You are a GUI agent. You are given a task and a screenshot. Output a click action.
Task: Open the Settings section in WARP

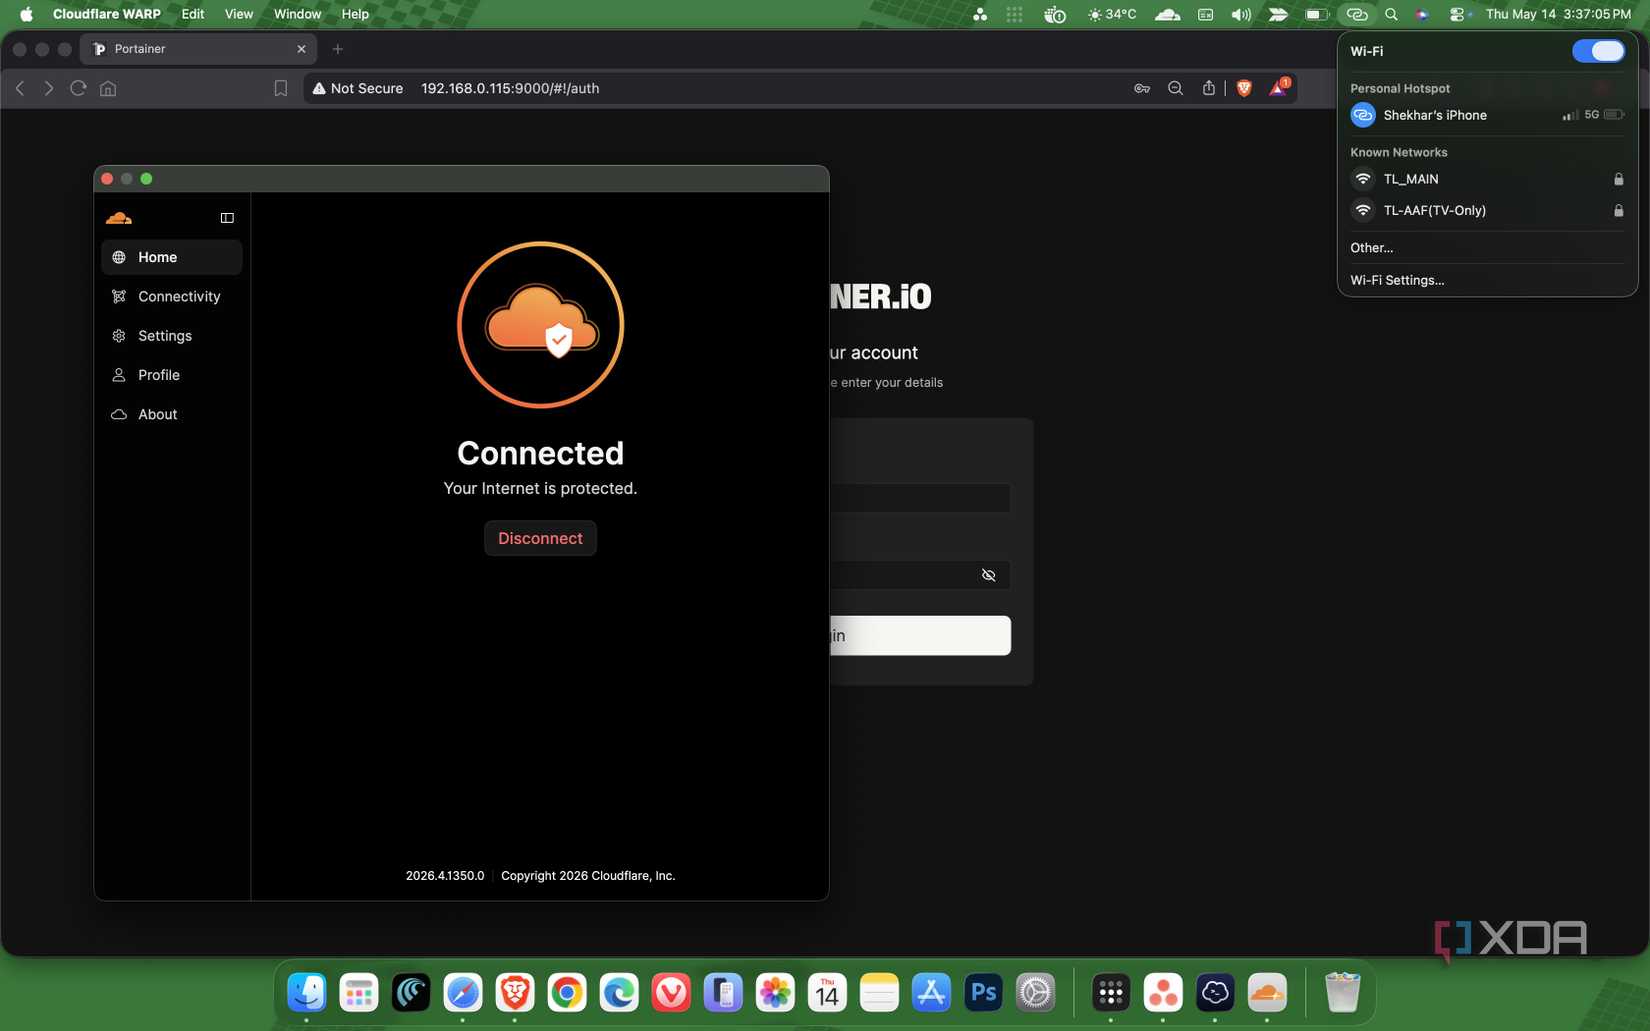coord(171,336)
